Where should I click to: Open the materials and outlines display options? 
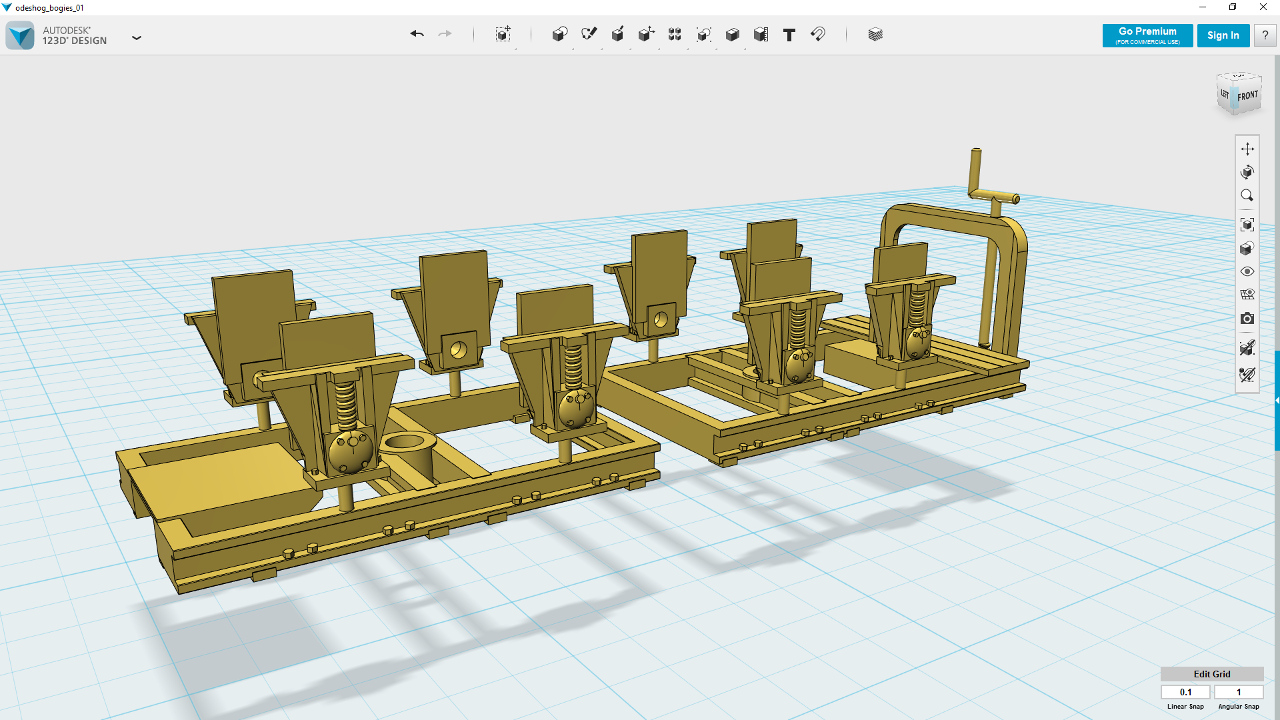[x=1247, y=248]
